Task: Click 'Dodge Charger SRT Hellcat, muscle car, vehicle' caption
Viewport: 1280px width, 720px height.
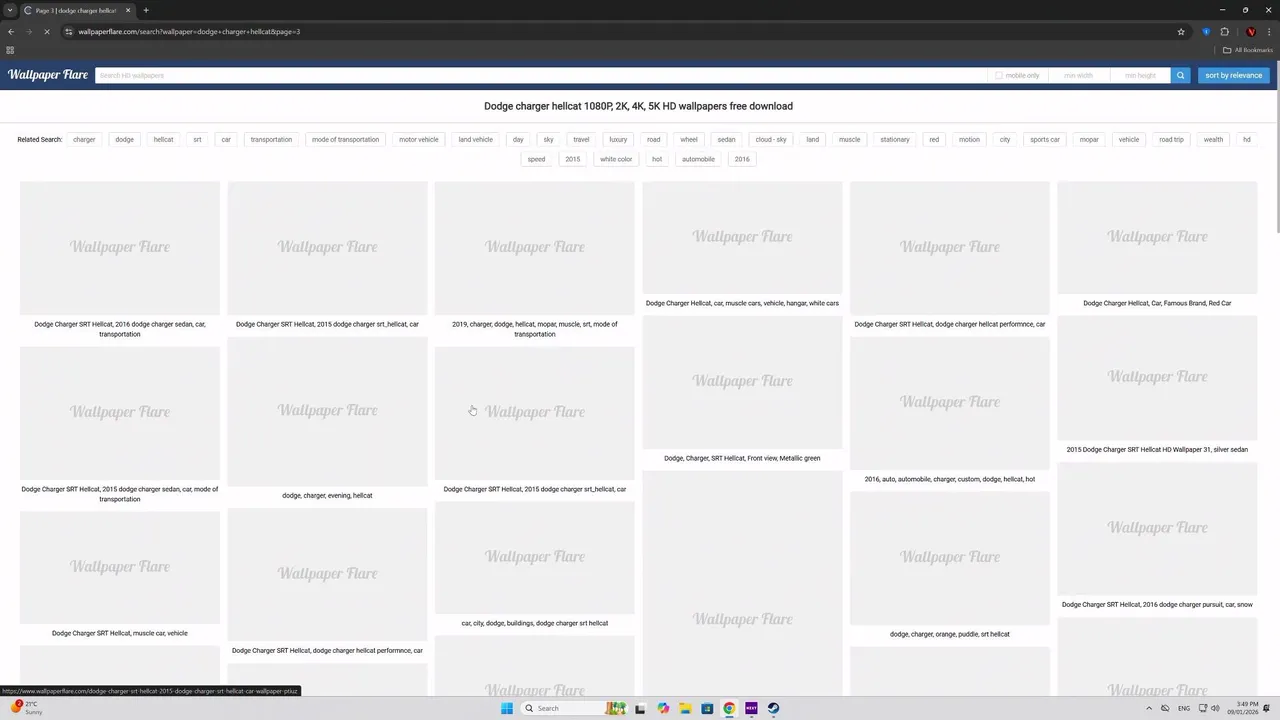Action: click(x=120, y=633)
